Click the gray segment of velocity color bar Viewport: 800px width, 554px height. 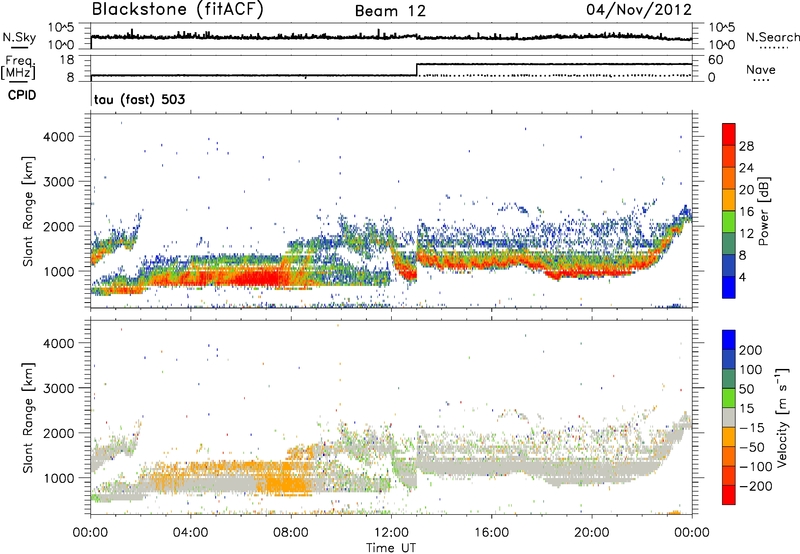click(x=729, y=418)
